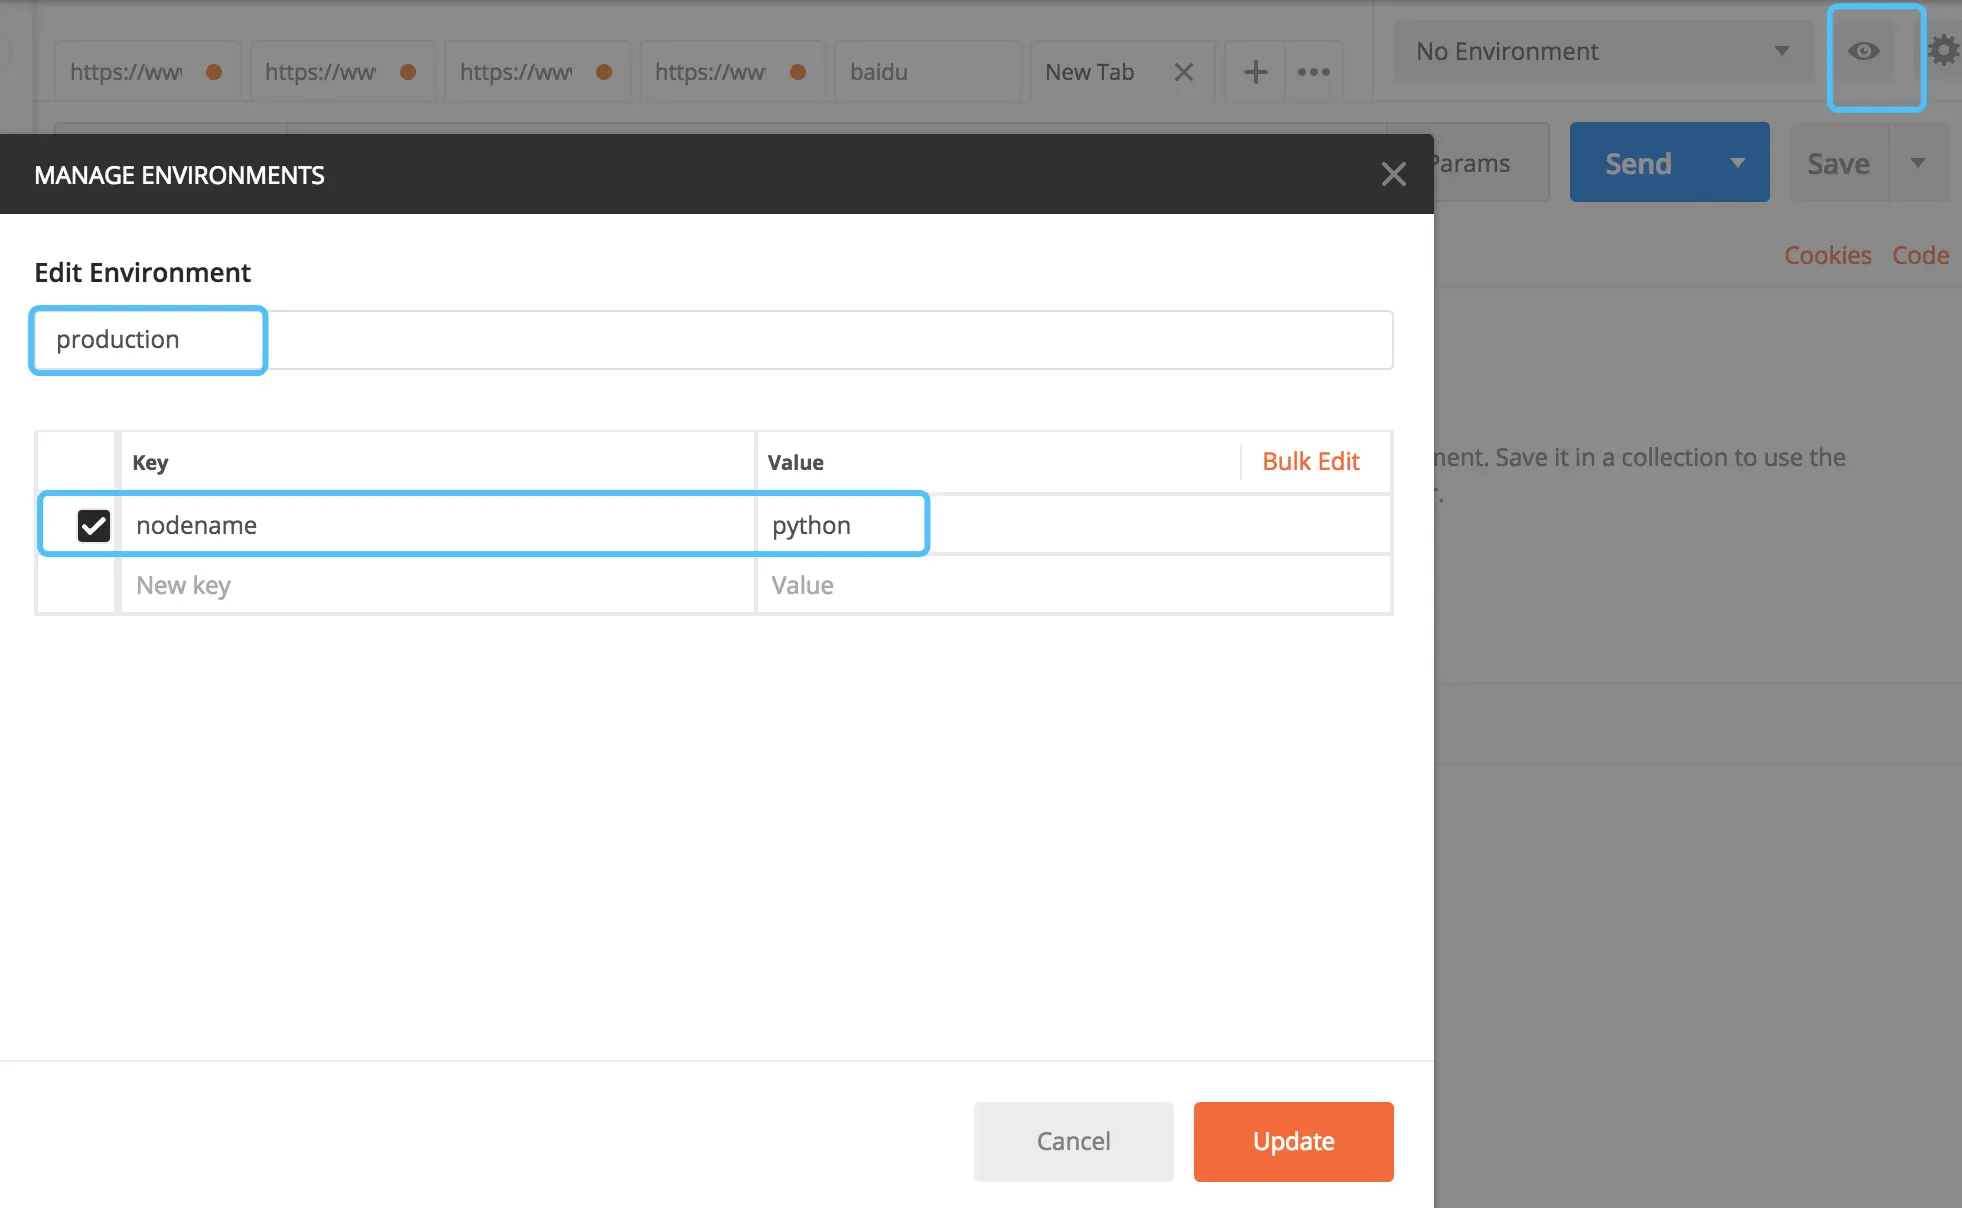Click the Cancel button

click(1073, 1141)
